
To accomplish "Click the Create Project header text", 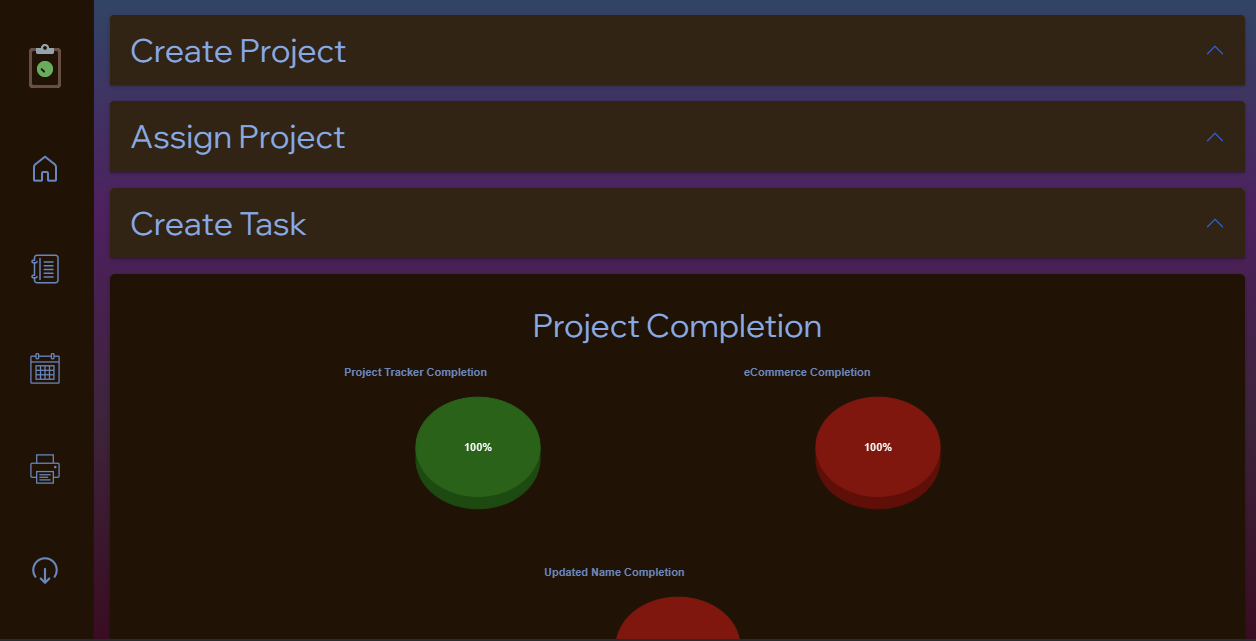I will click(x=238, y=50).
